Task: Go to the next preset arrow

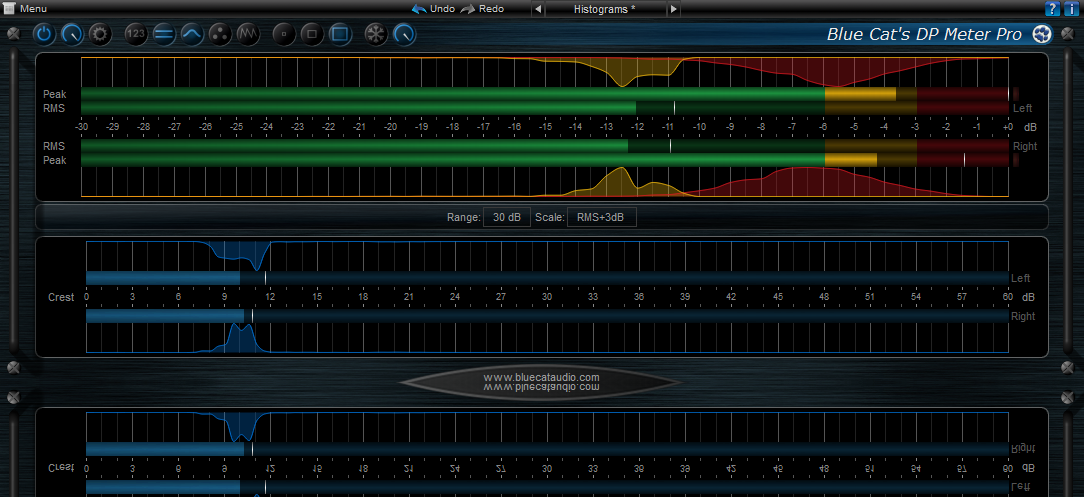Action: pos(673,8)
